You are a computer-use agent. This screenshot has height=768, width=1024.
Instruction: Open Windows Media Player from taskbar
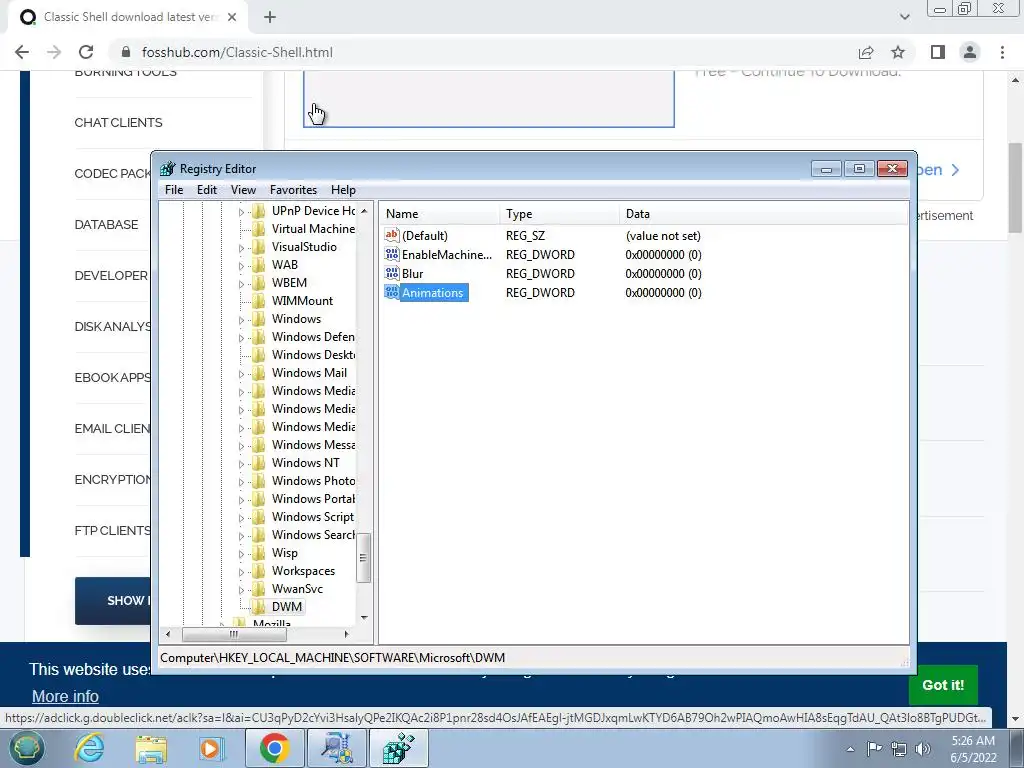point(210,748)
